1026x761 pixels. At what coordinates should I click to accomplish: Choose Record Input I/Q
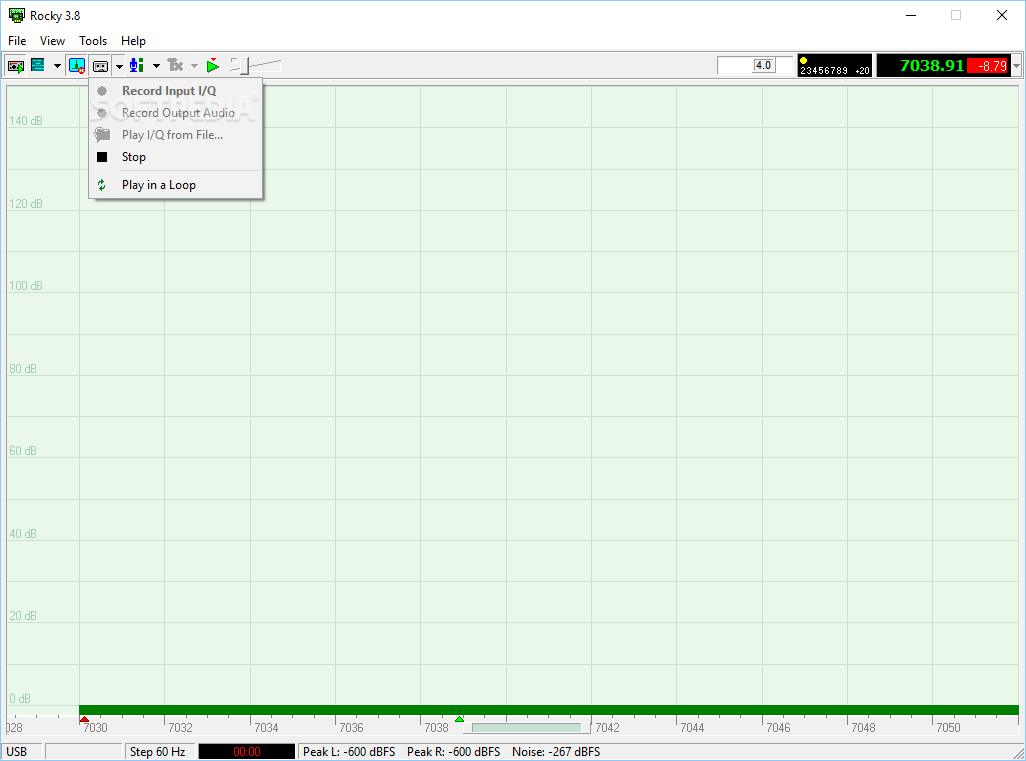pos(176,91)
